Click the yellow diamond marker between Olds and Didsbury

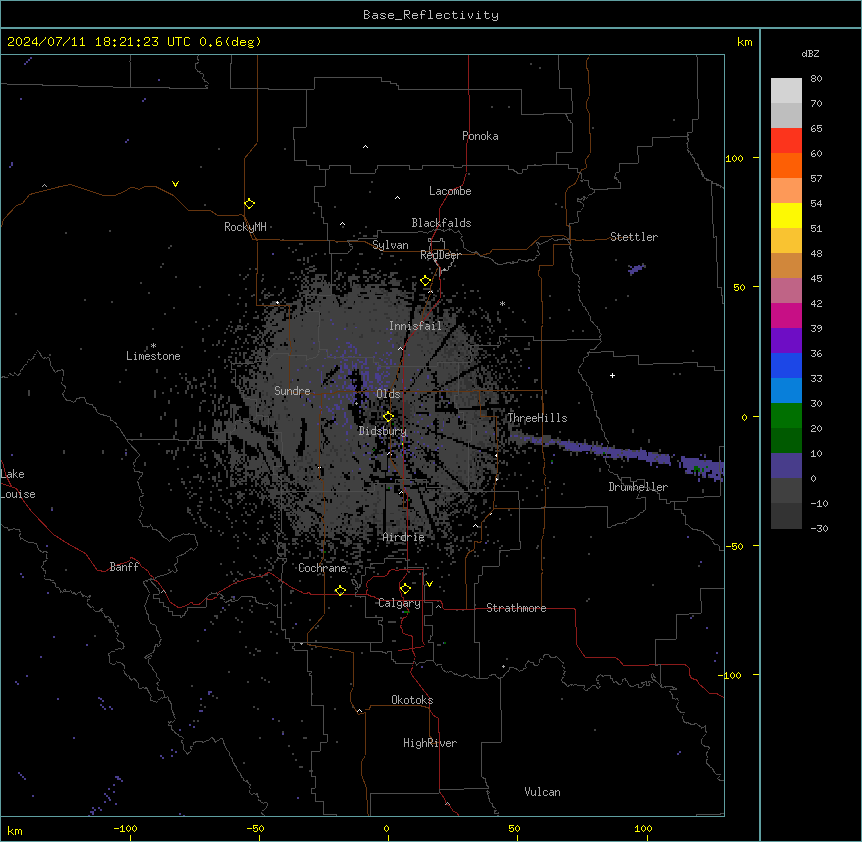[388, 417]
